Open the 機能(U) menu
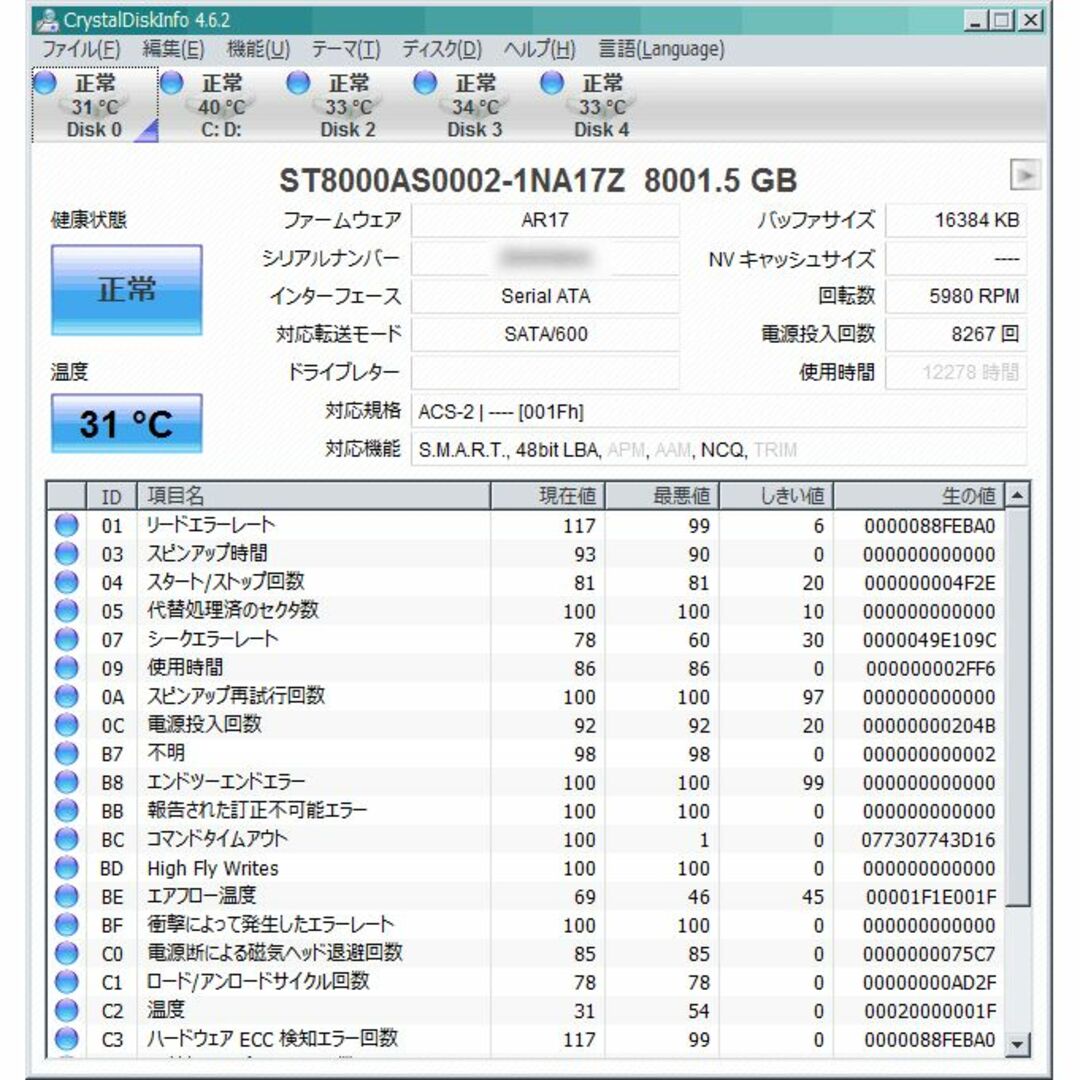1080x1080 pixels. coord(258,50)
